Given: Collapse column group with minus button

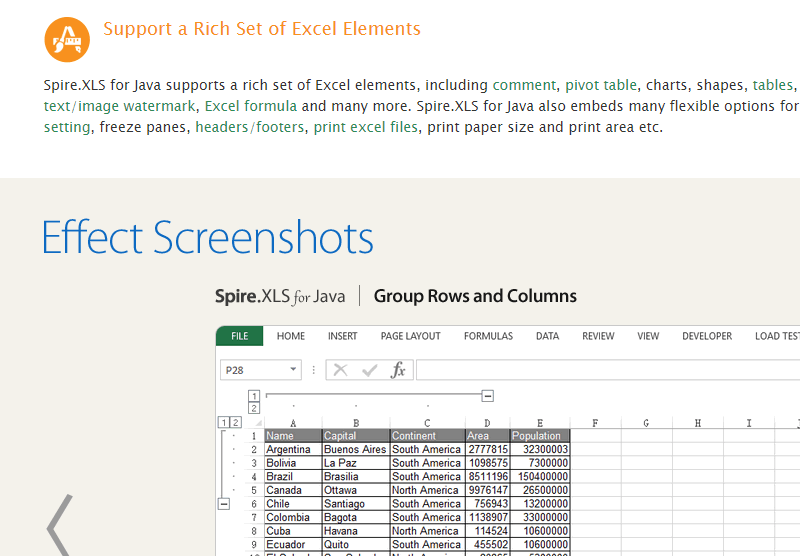Looking at the screenshot, I should pos(488,396).
